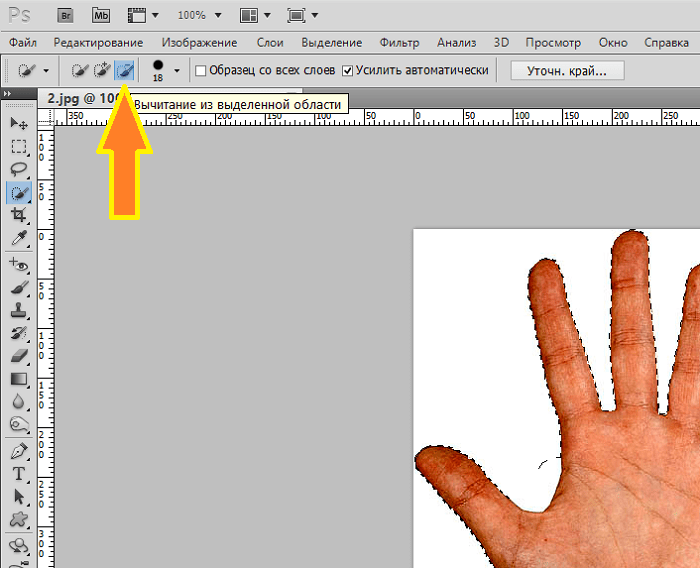Select the Clone Stamp tool
Viewport: 700px width, 568px height.
(x=19, y=310)
